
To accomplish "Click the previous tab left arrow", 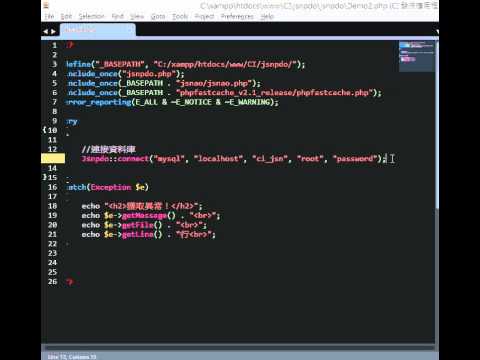I will coord(46,31).
